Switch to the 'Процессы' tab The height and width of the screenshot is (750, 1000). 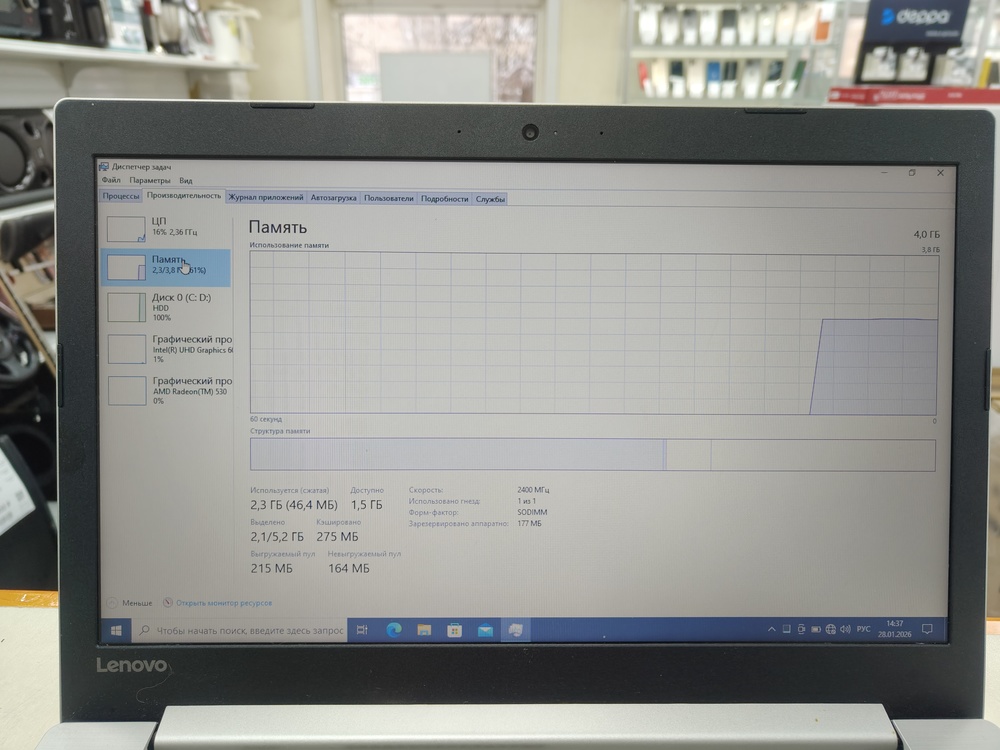tap(120, 198)
